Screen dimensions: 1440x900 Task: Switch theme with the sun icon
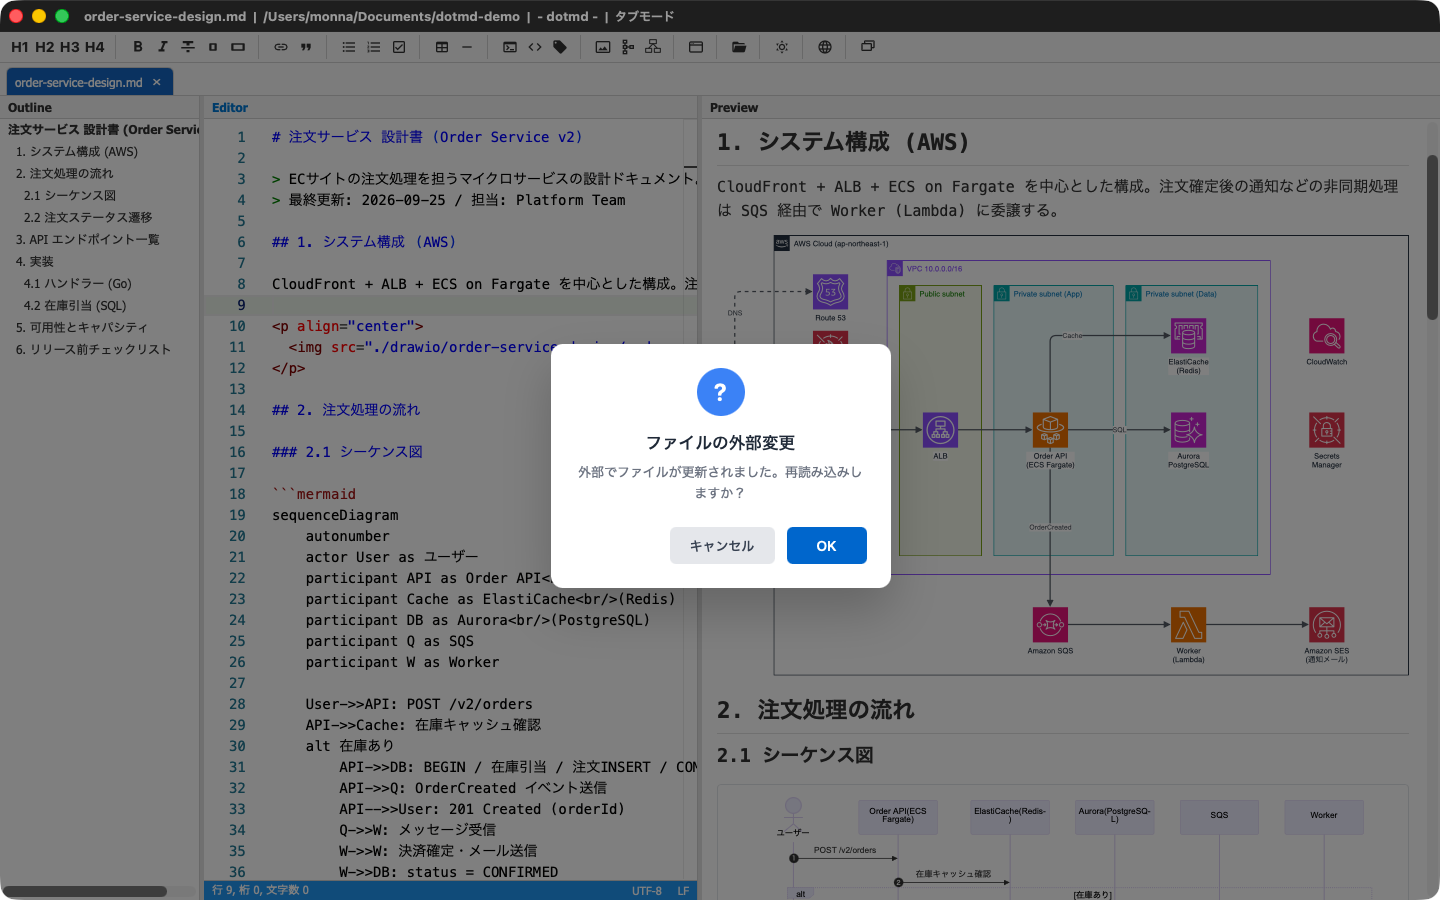click(x=782, y=47)
